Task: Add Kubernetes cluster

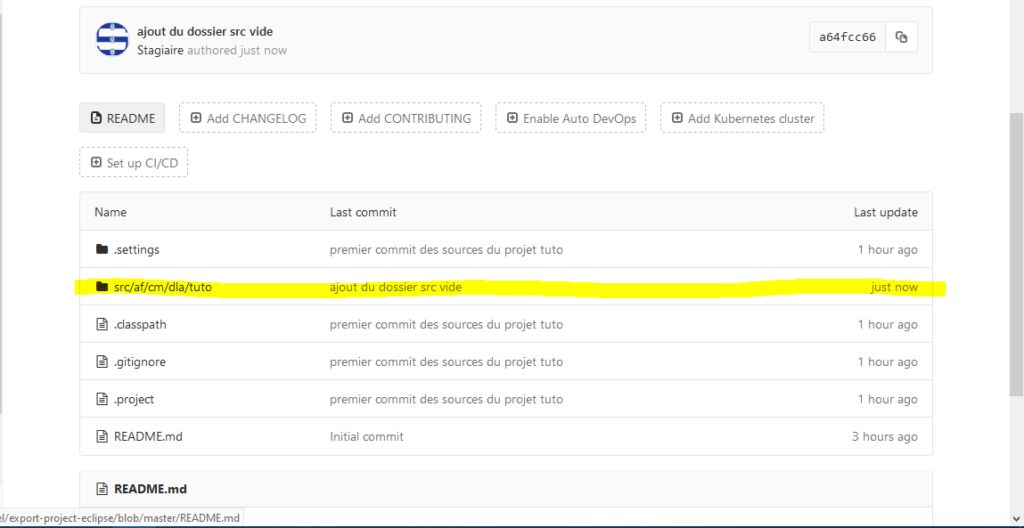Action: (742, 118)
